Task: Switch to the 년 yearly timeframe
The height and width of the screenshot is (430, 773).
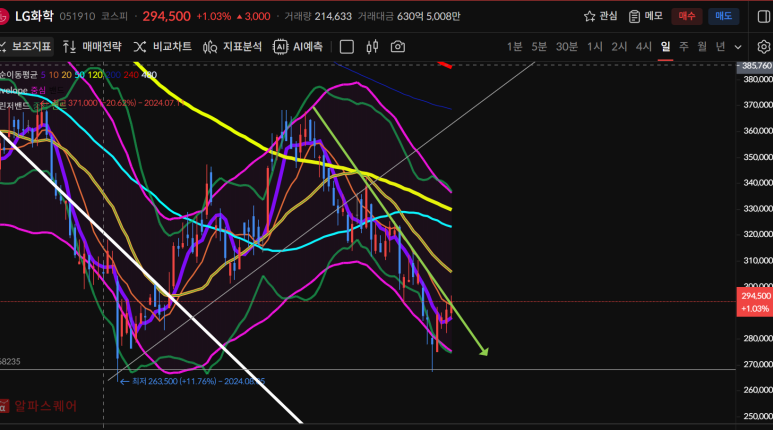Action: 720,47
